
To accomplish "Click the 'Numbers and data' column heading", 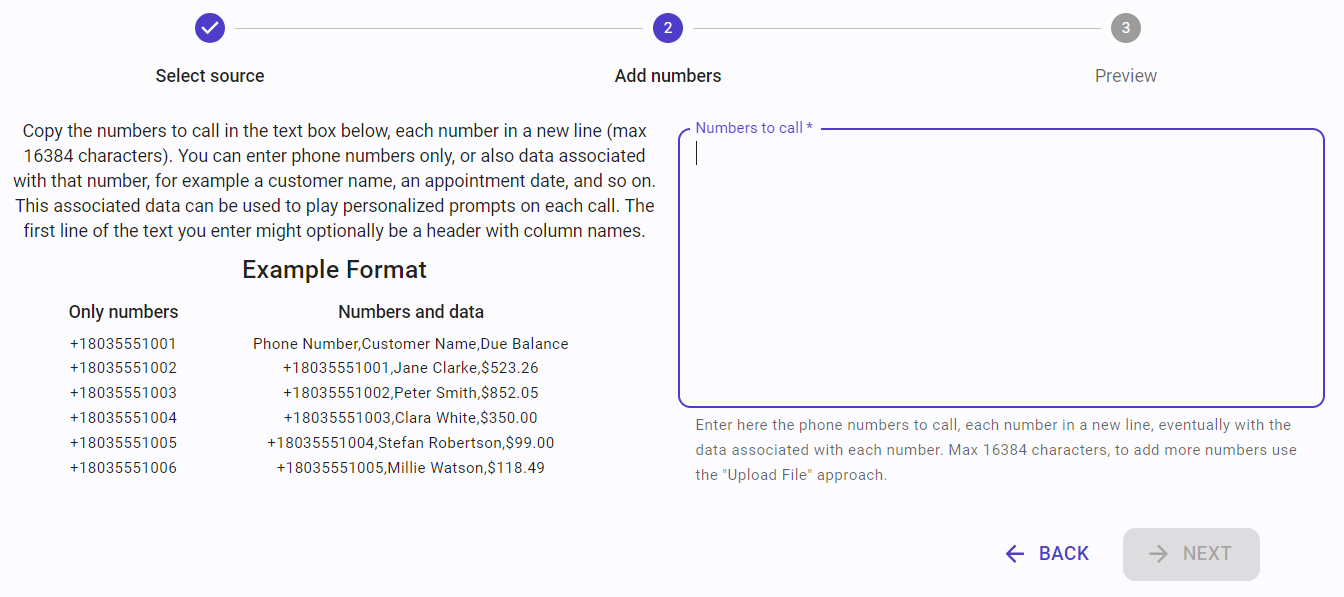I will (x=411, y=312).
